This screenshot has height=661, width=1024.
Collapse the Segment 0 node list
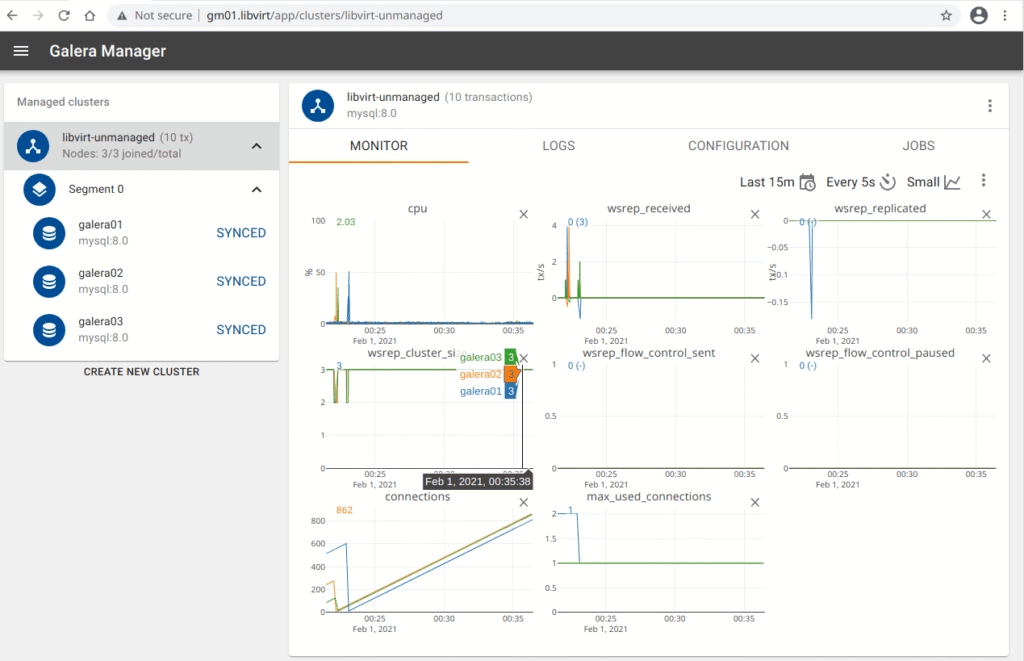(x=256, y=189)
